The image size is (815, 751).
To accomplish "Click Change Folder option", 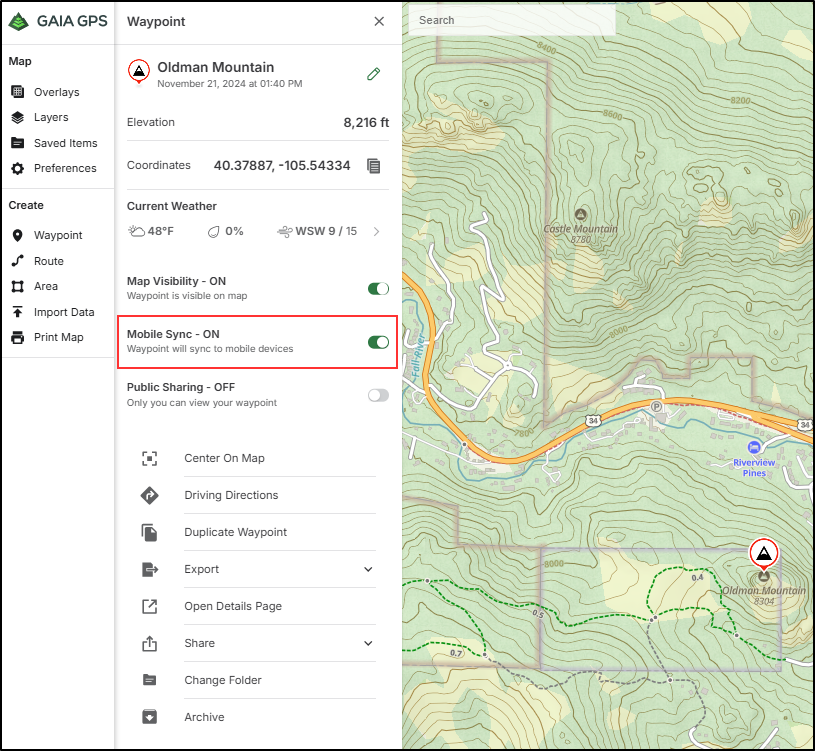I will point(222,680).
